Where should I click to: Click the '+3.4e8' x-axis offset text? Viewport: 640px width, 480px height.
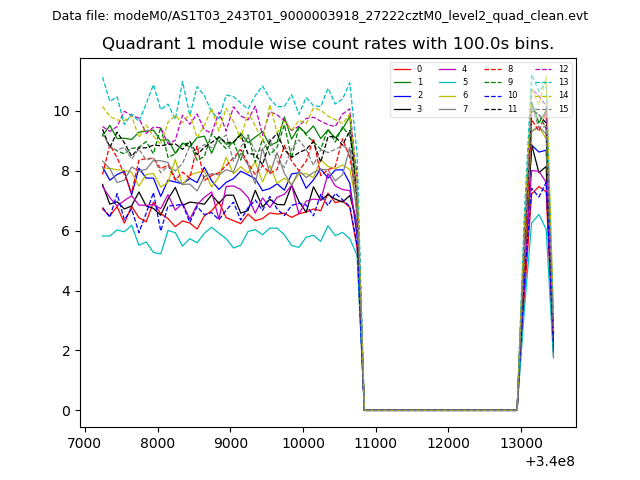(550, 461)
